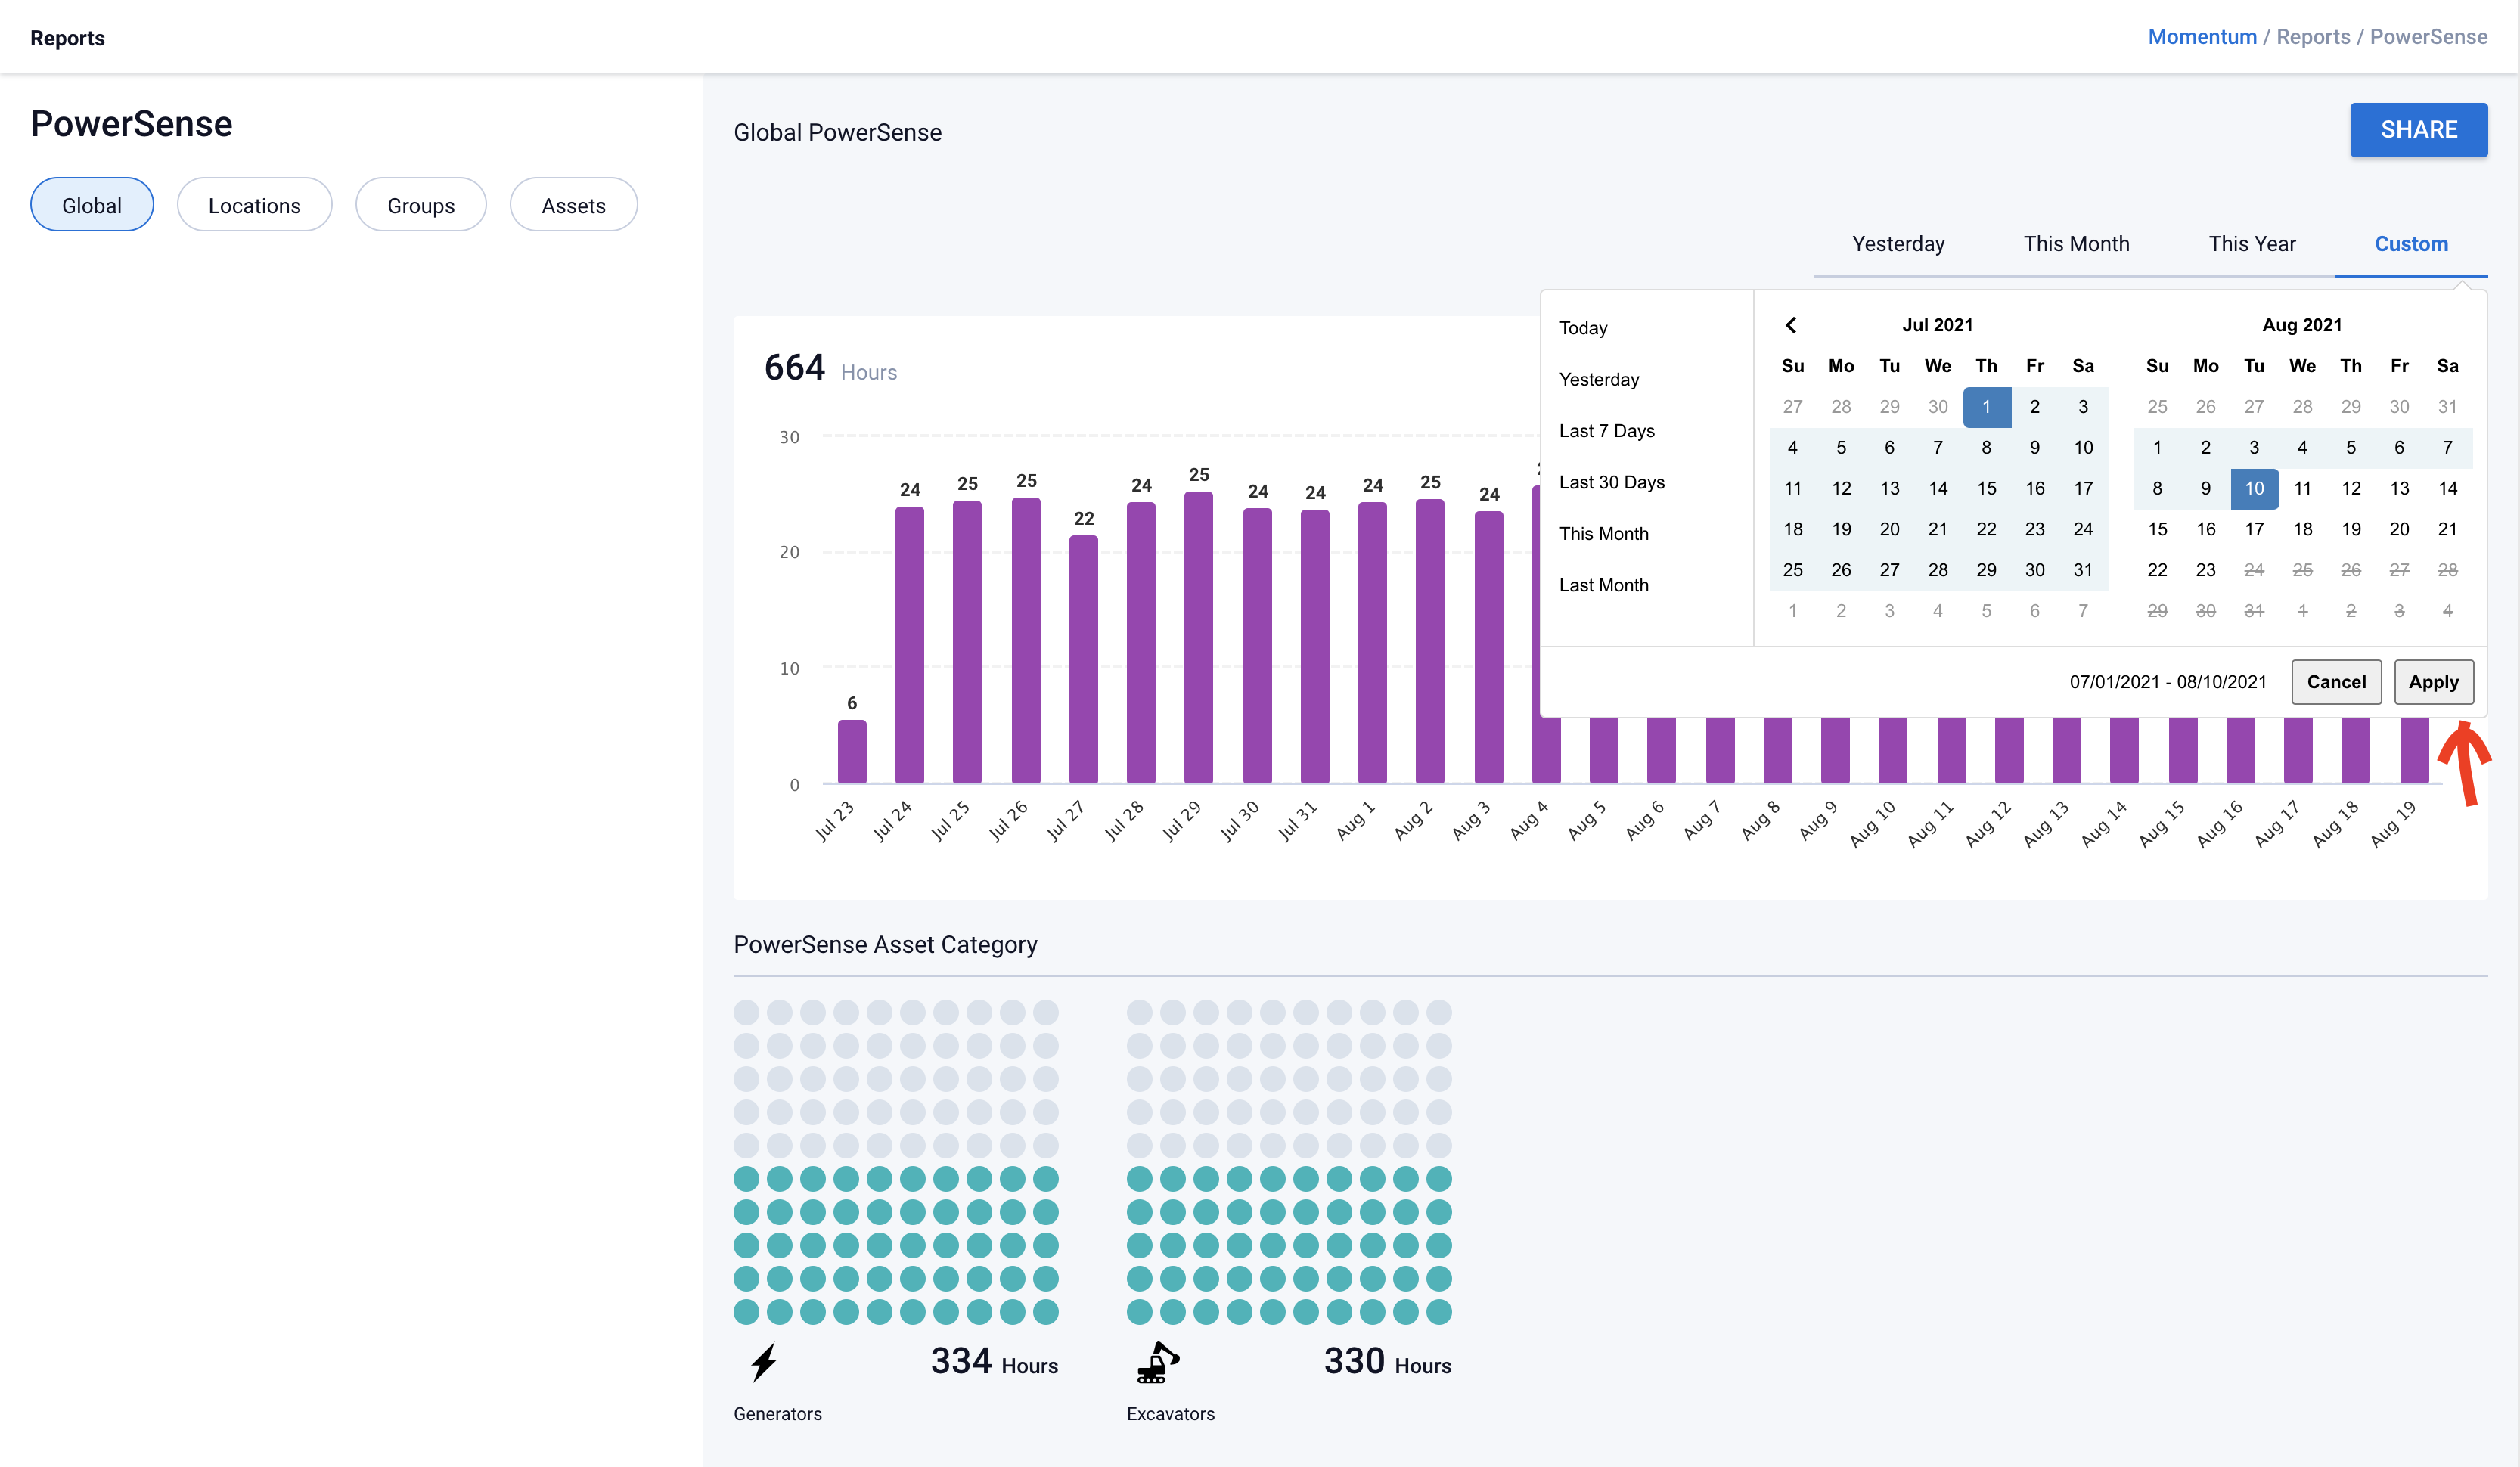Pick Last Month from preset list
Viewport: 2520px width, 1467px height.
click(1603, 585)
